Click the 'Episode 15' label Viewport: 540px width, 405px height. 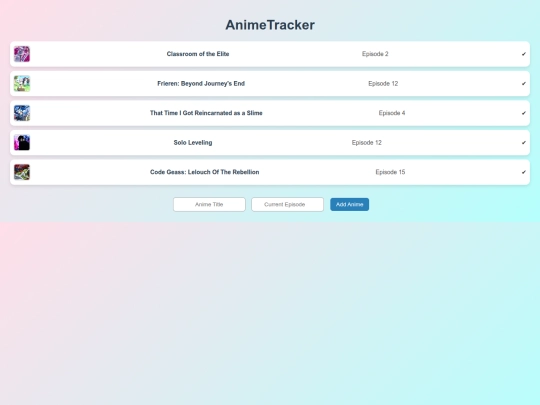(390, 172)
